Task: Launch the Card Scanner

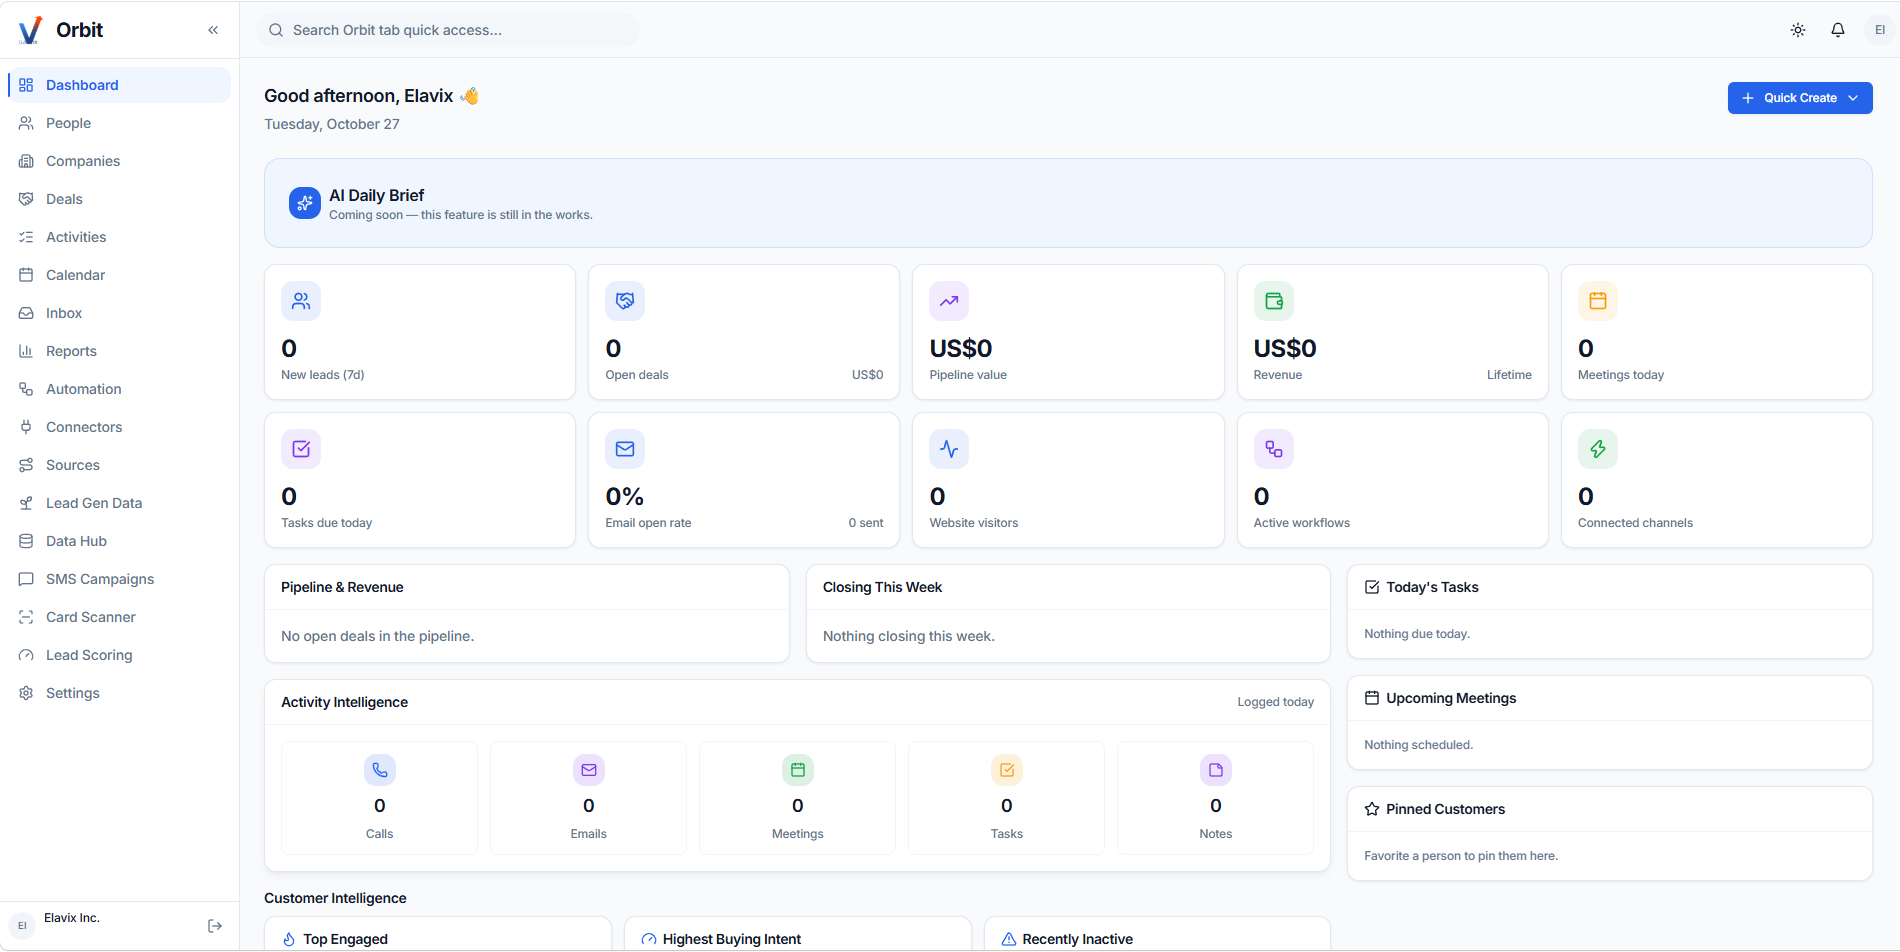Action: tap(119, 617)
